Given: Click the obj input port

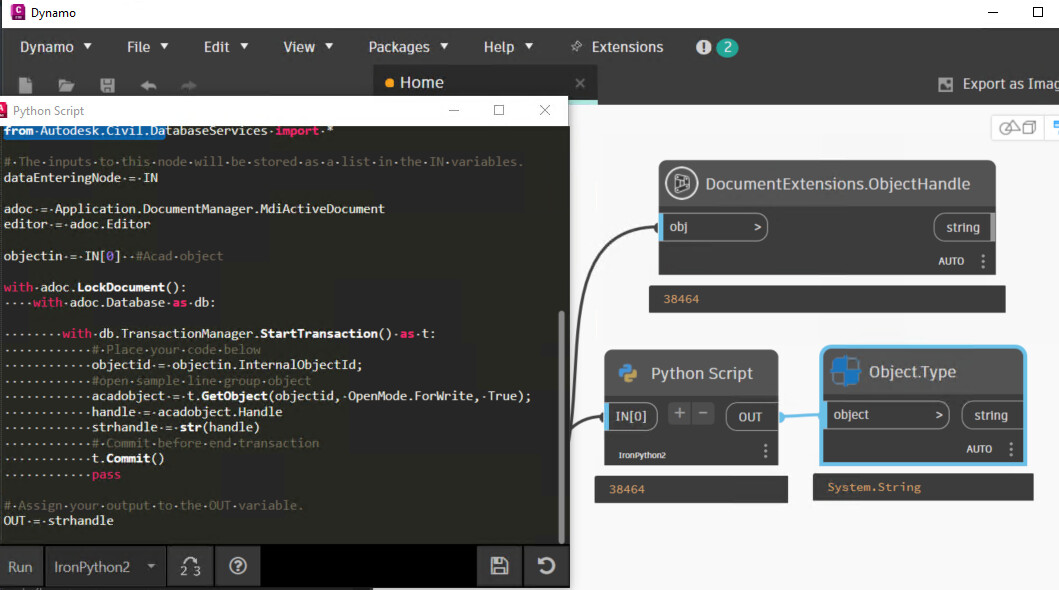Looking at the screenshot, I should (x=715, y=227).
